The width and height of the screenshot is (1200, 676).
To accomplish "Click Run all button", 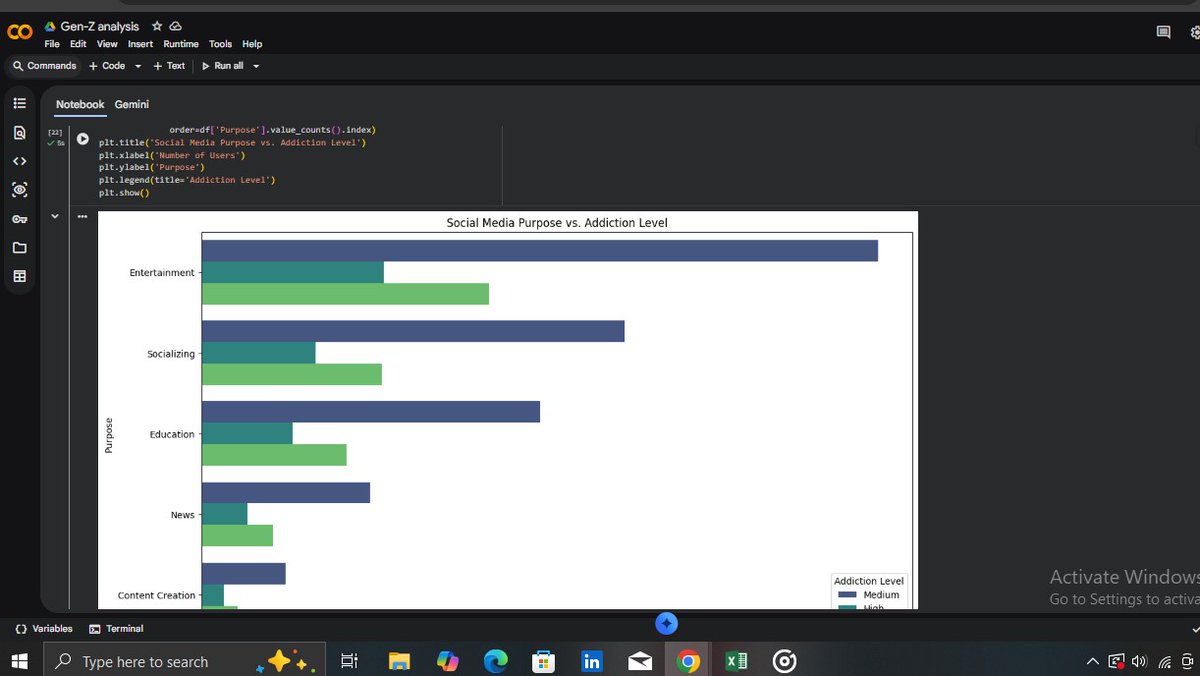I will point(222,66).
